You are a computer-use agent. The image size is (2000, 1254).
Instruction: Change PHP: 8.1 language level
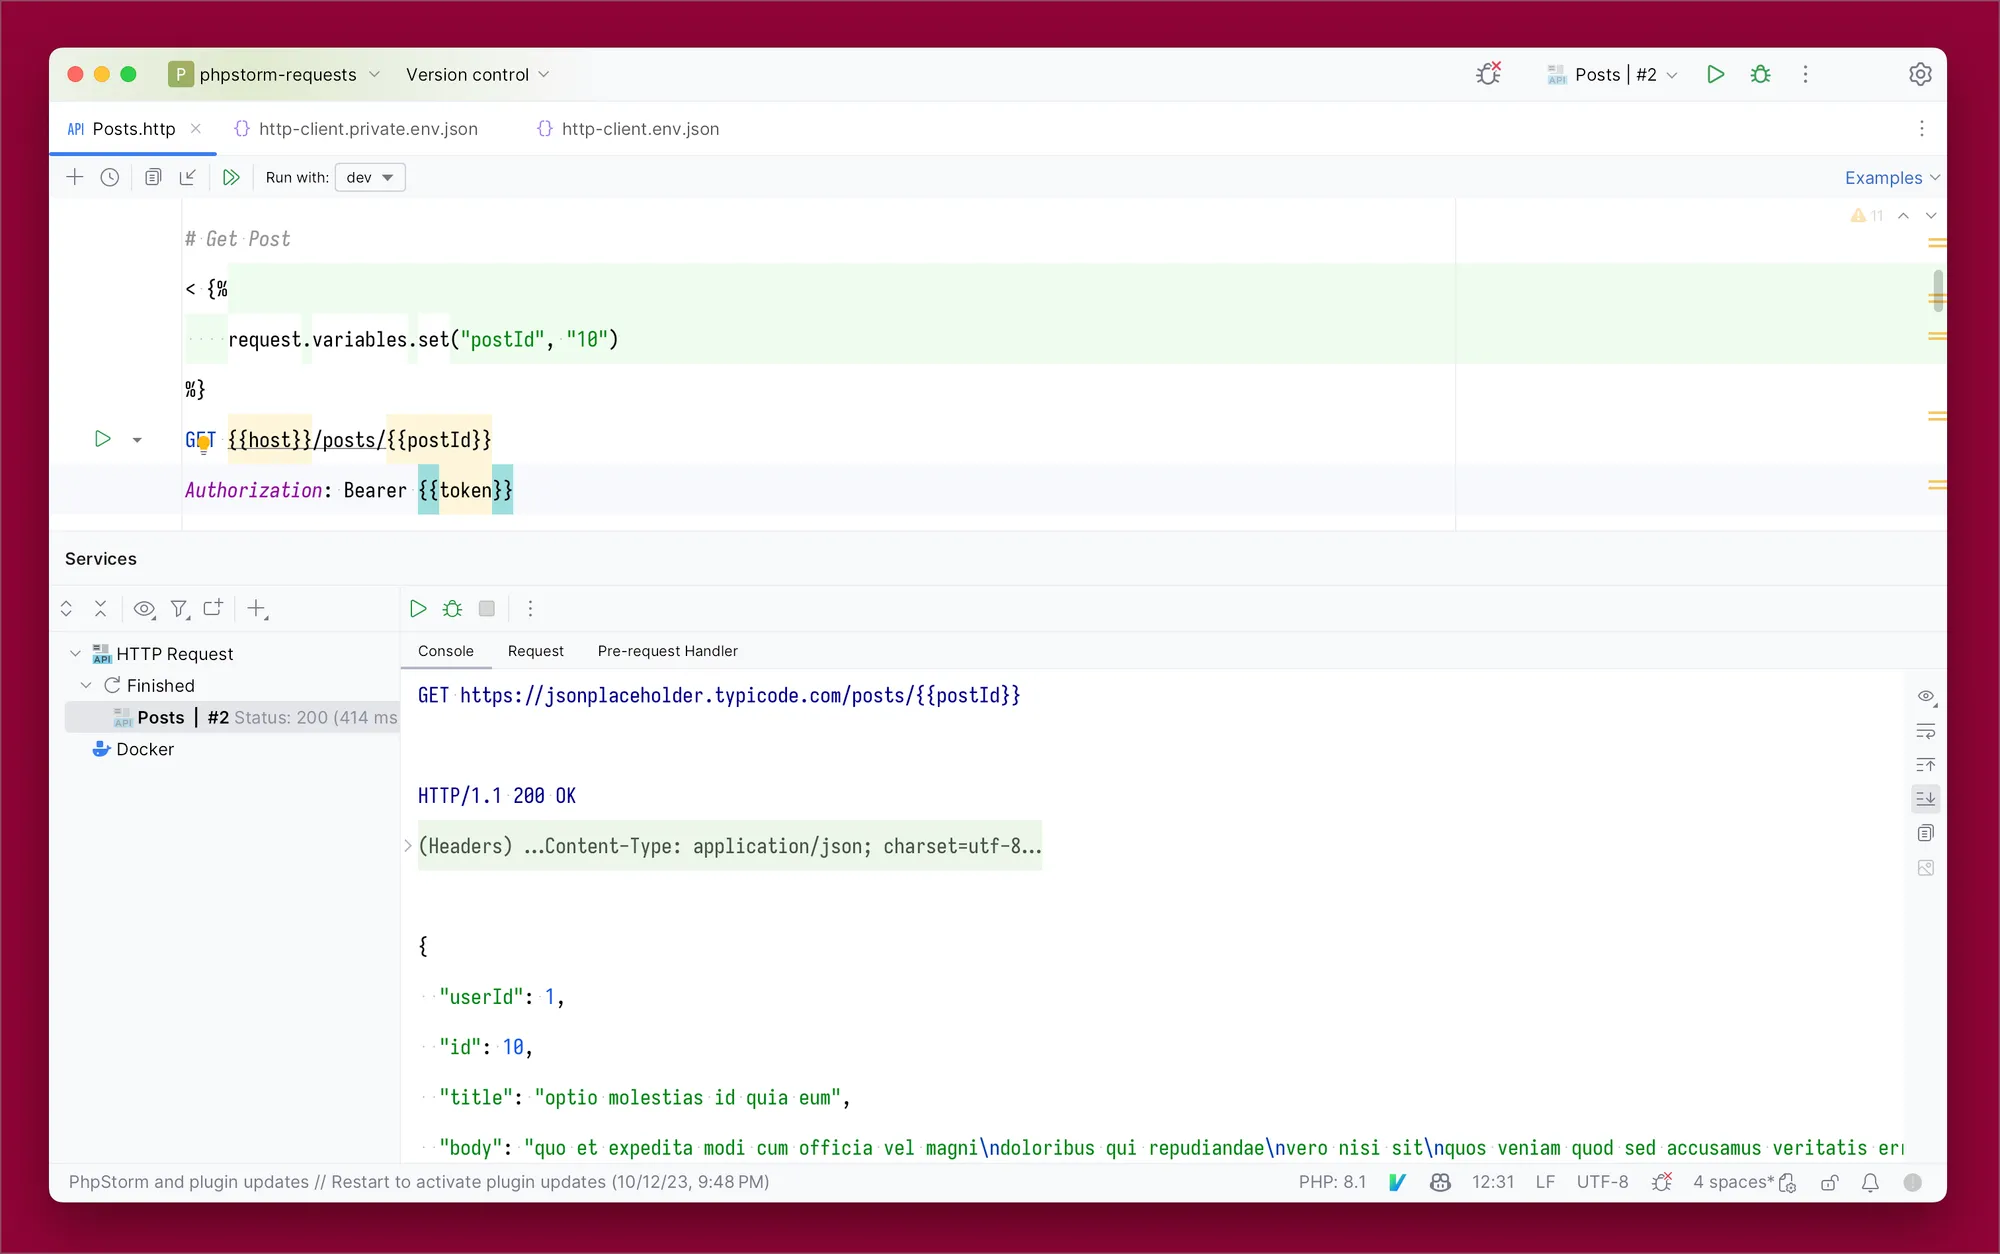[1332, 1182]
